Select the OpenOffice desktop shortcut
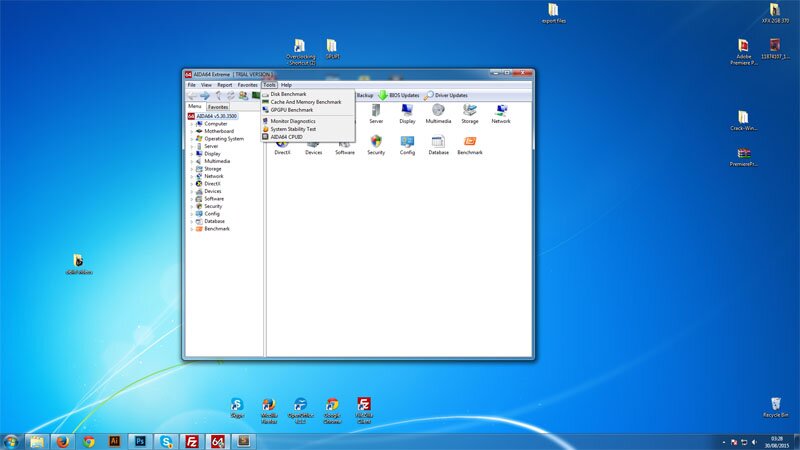 (x=301, y=410)
